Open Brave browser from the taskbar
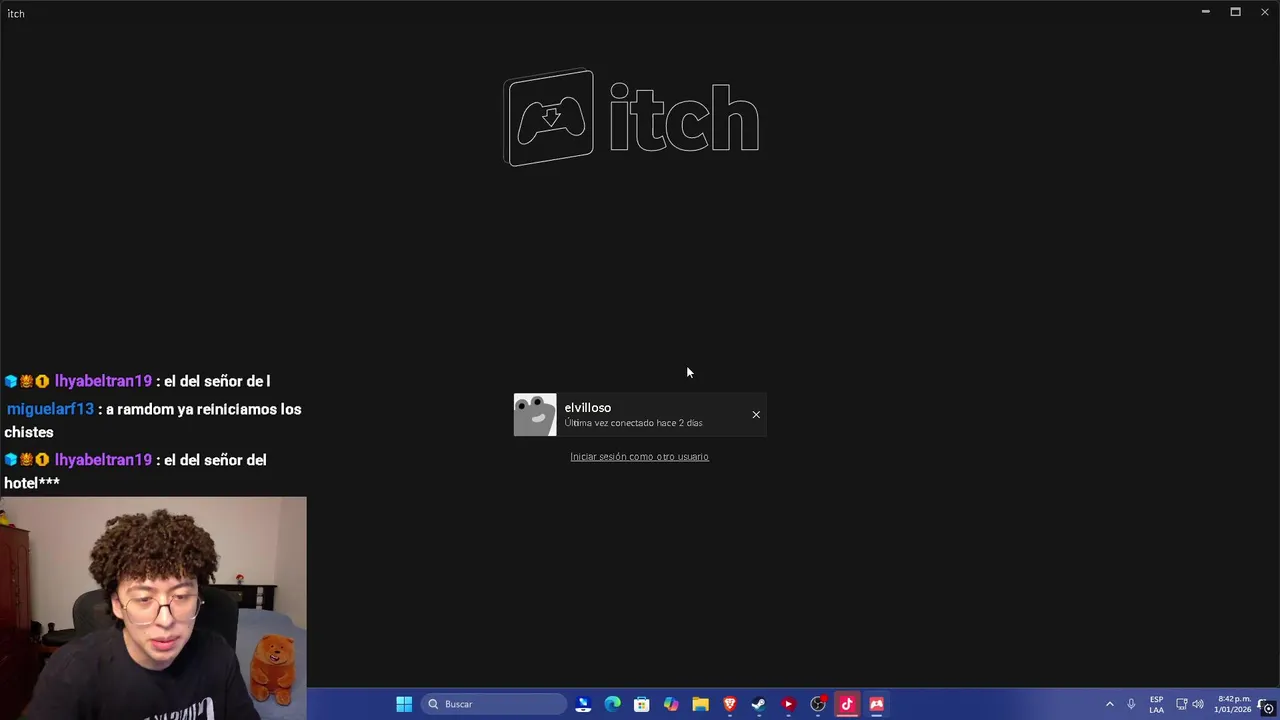Viewport: 1280px width, 720px height. (730, 704)
